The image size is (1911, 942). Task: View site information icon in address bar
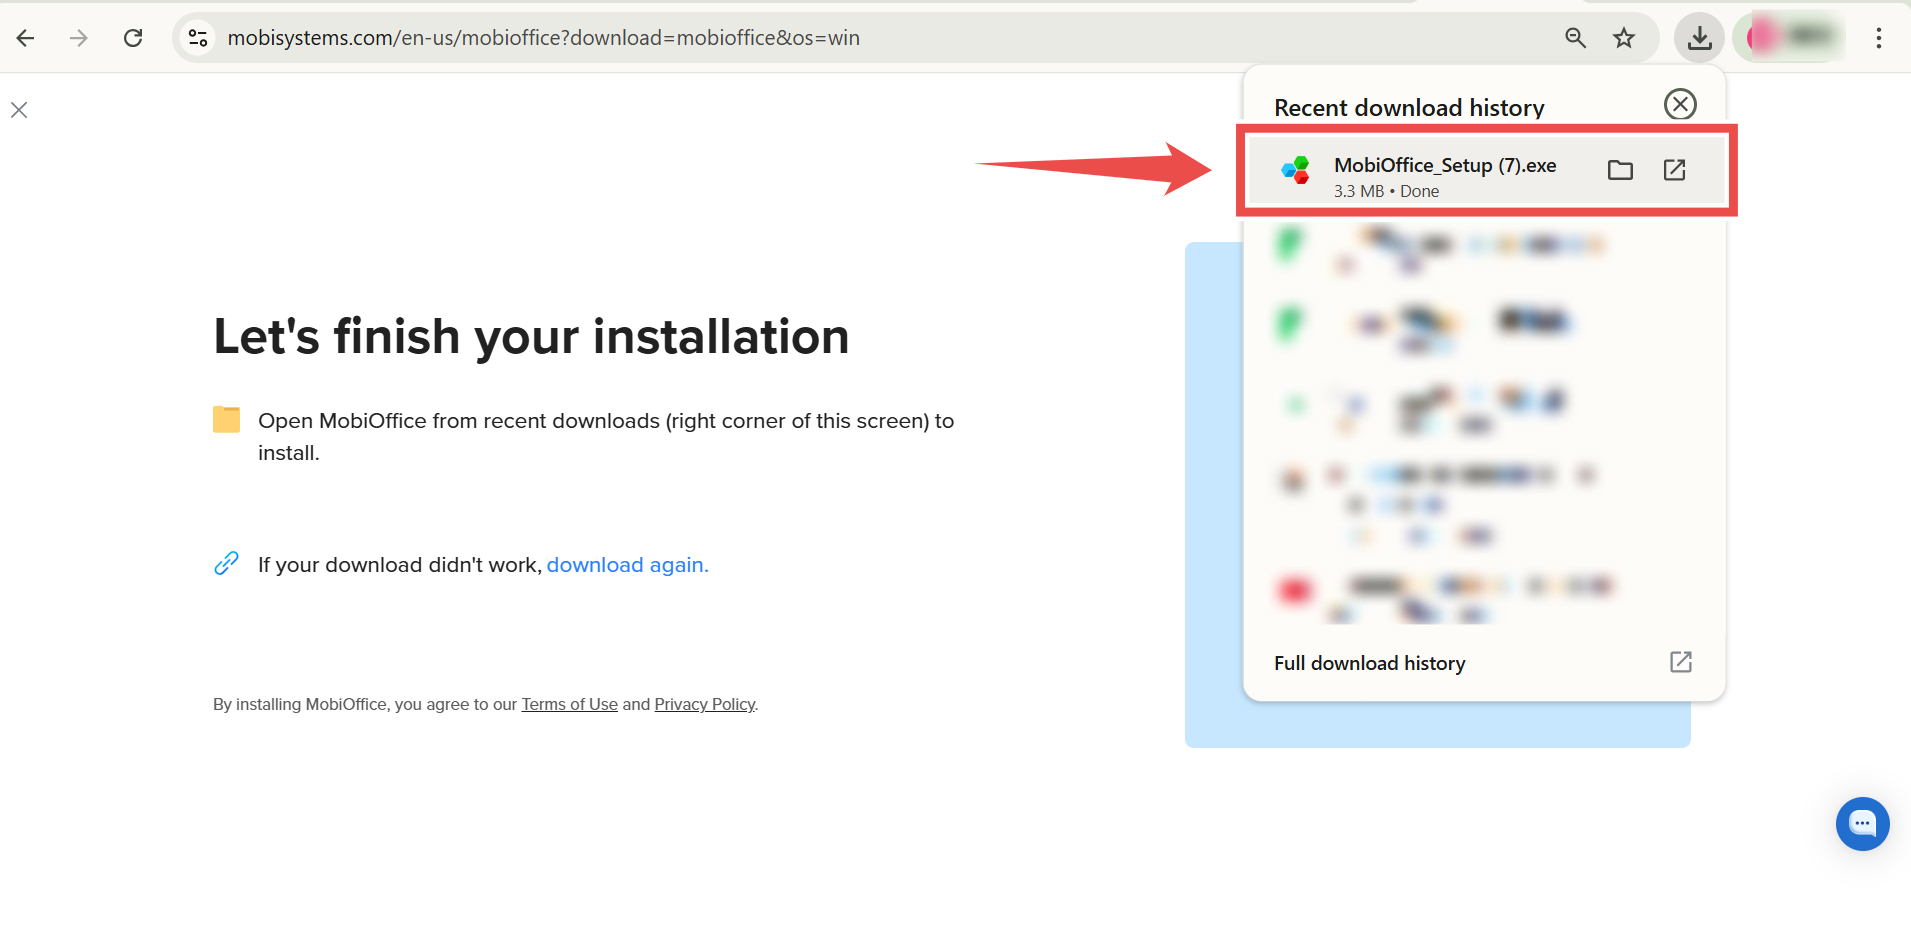pos(198,38)
